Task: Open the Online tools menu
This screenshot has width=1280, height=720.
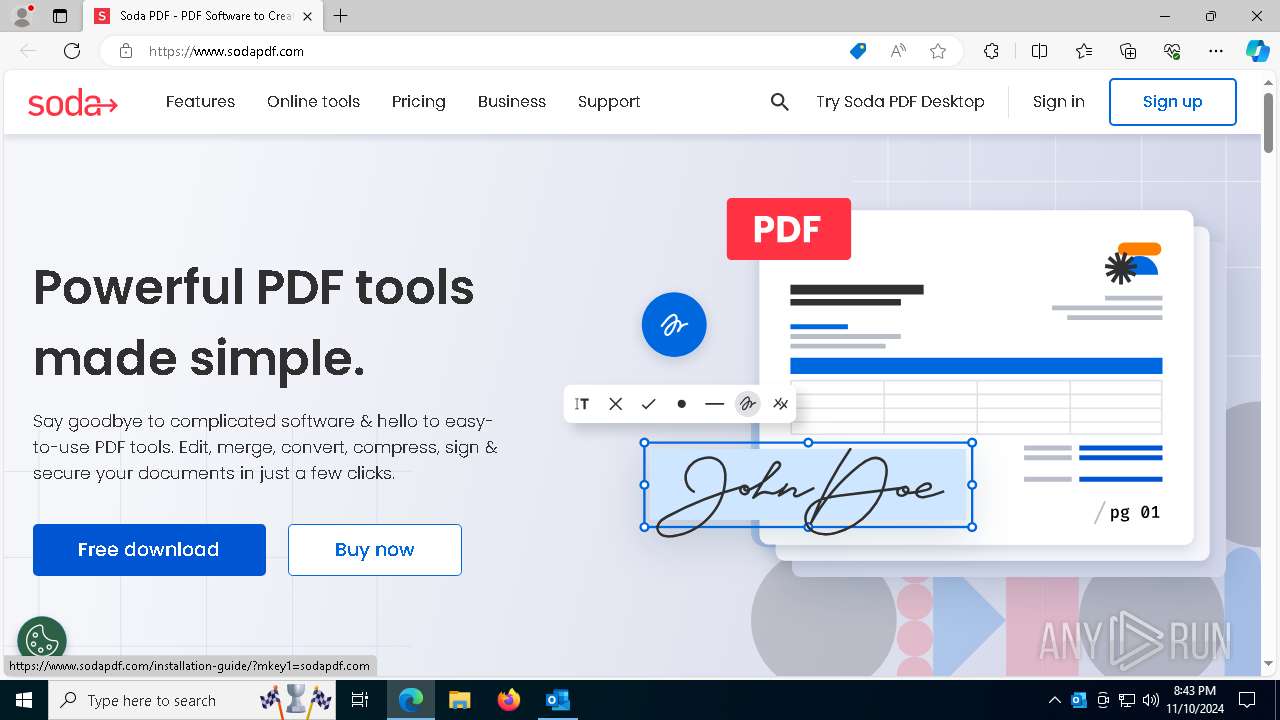Action: tap(313, 102)
